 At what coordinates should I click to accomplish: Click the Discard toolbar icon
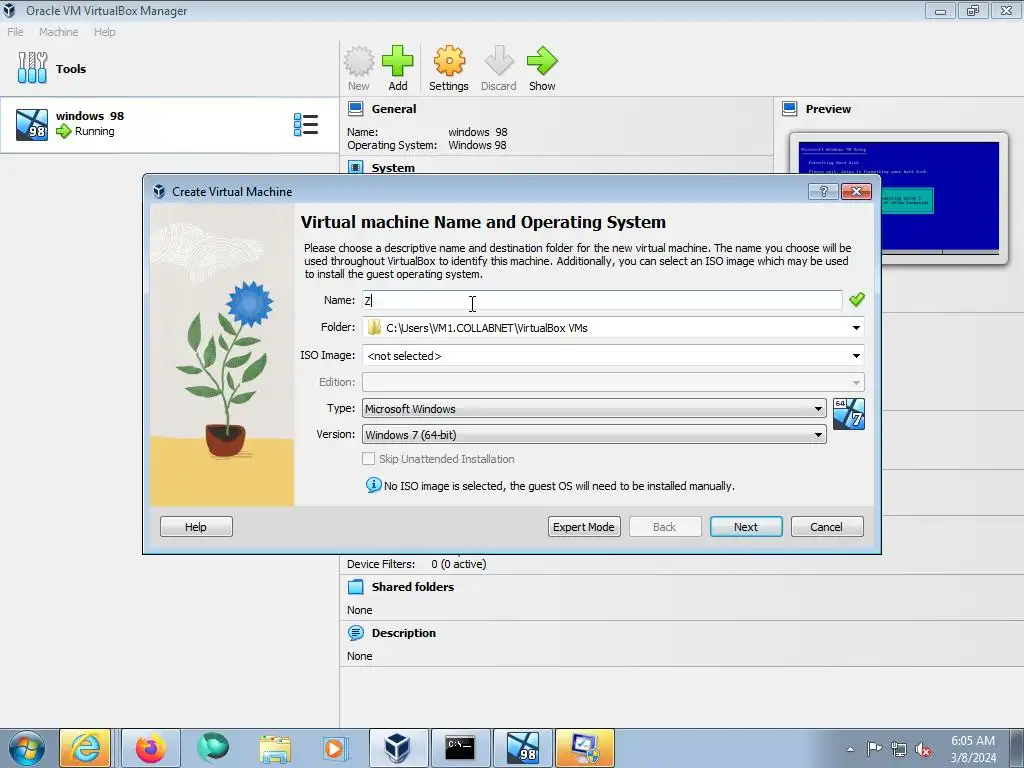[499, 61]
